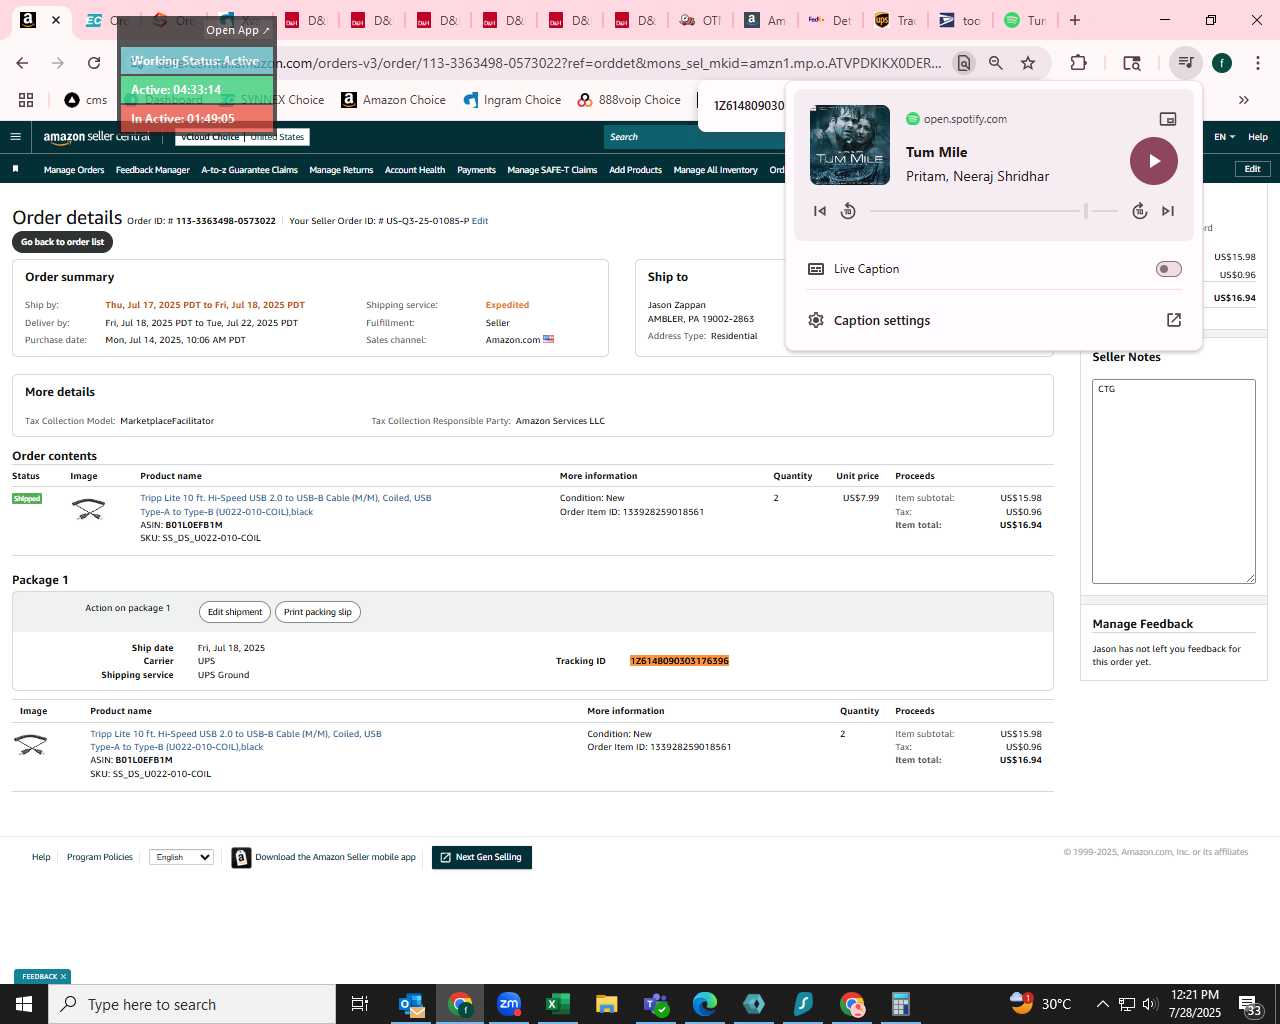This screenshot has height=1024, width=1280.
Task: Switch to the UPS Tracking browser tab
Action: (895, 20)
